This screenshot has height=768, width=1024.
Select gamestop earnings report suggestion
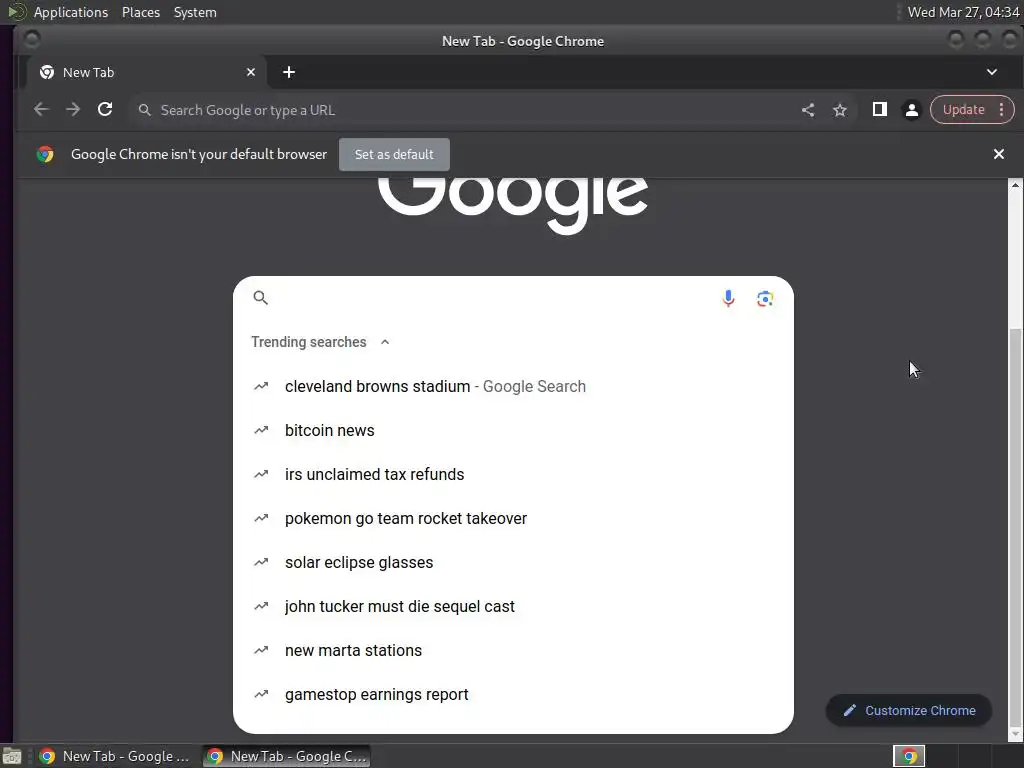point(513,695)
